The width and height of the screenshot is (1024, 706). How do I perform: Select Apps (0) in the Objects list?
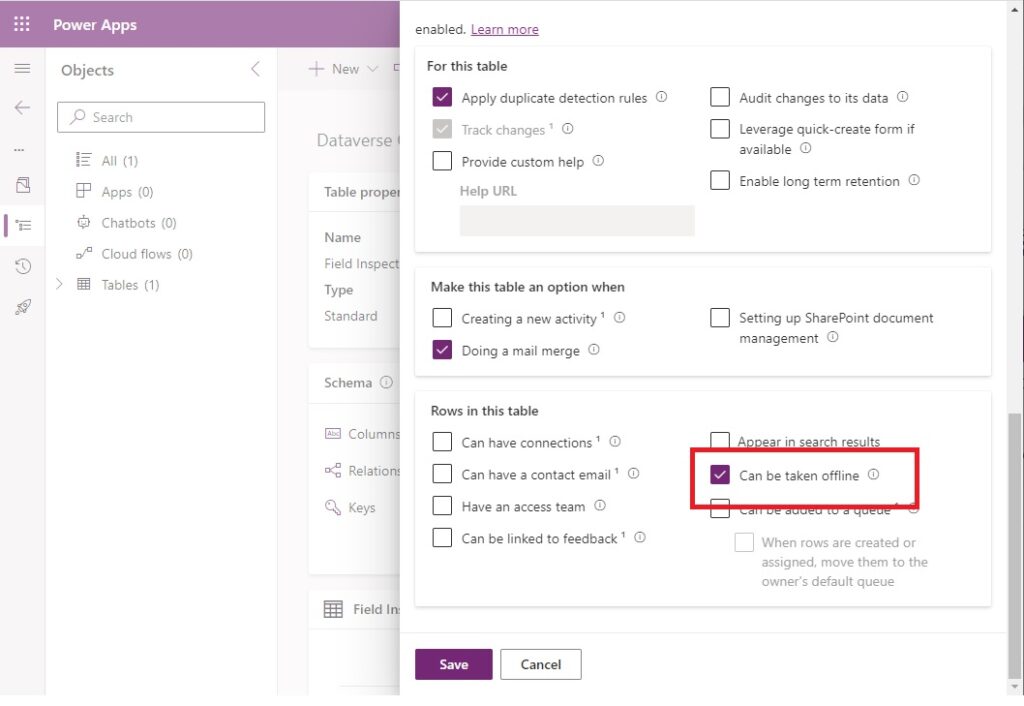click(x=114, y=191)
